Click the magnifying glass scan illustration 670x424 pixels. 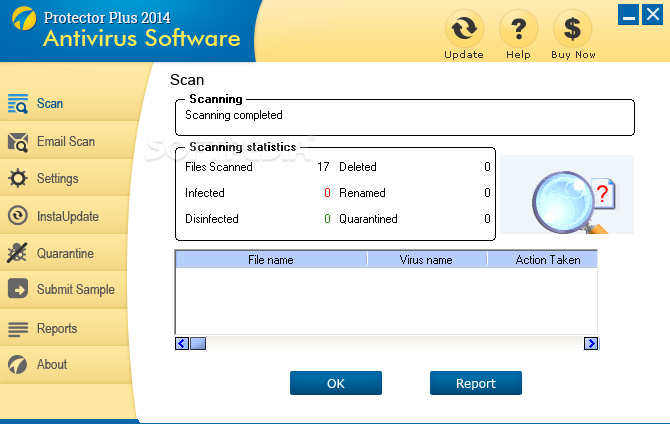[567, 194]
